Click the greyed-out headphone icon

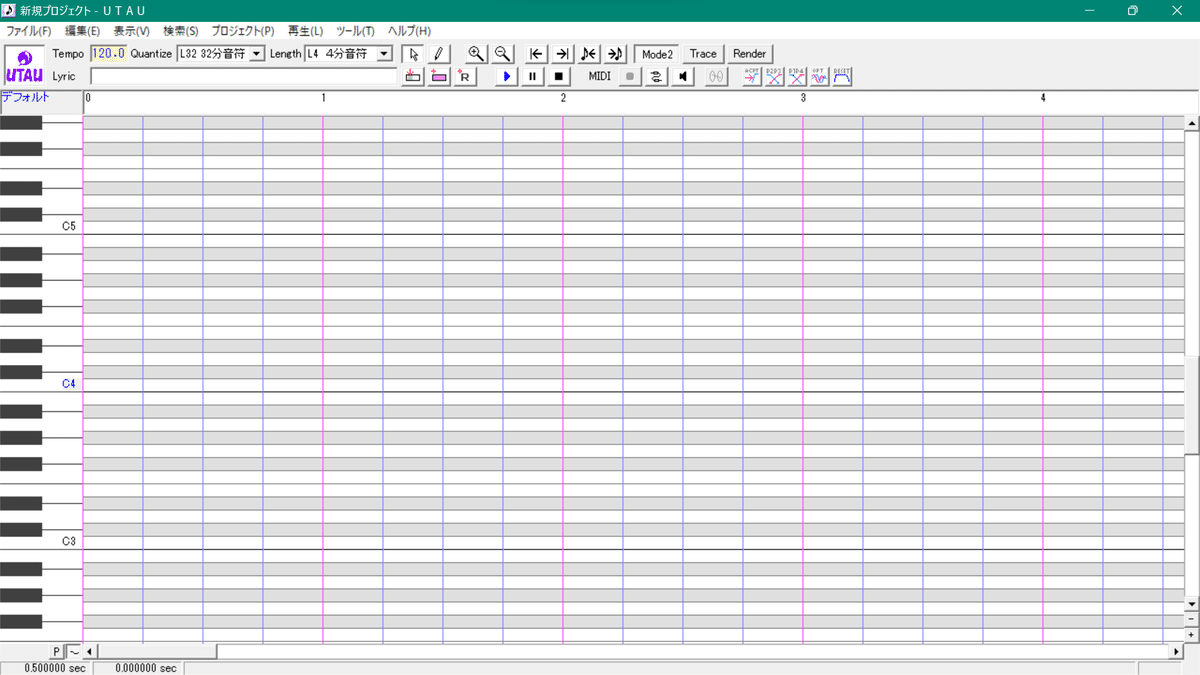(x=716, y=76)
